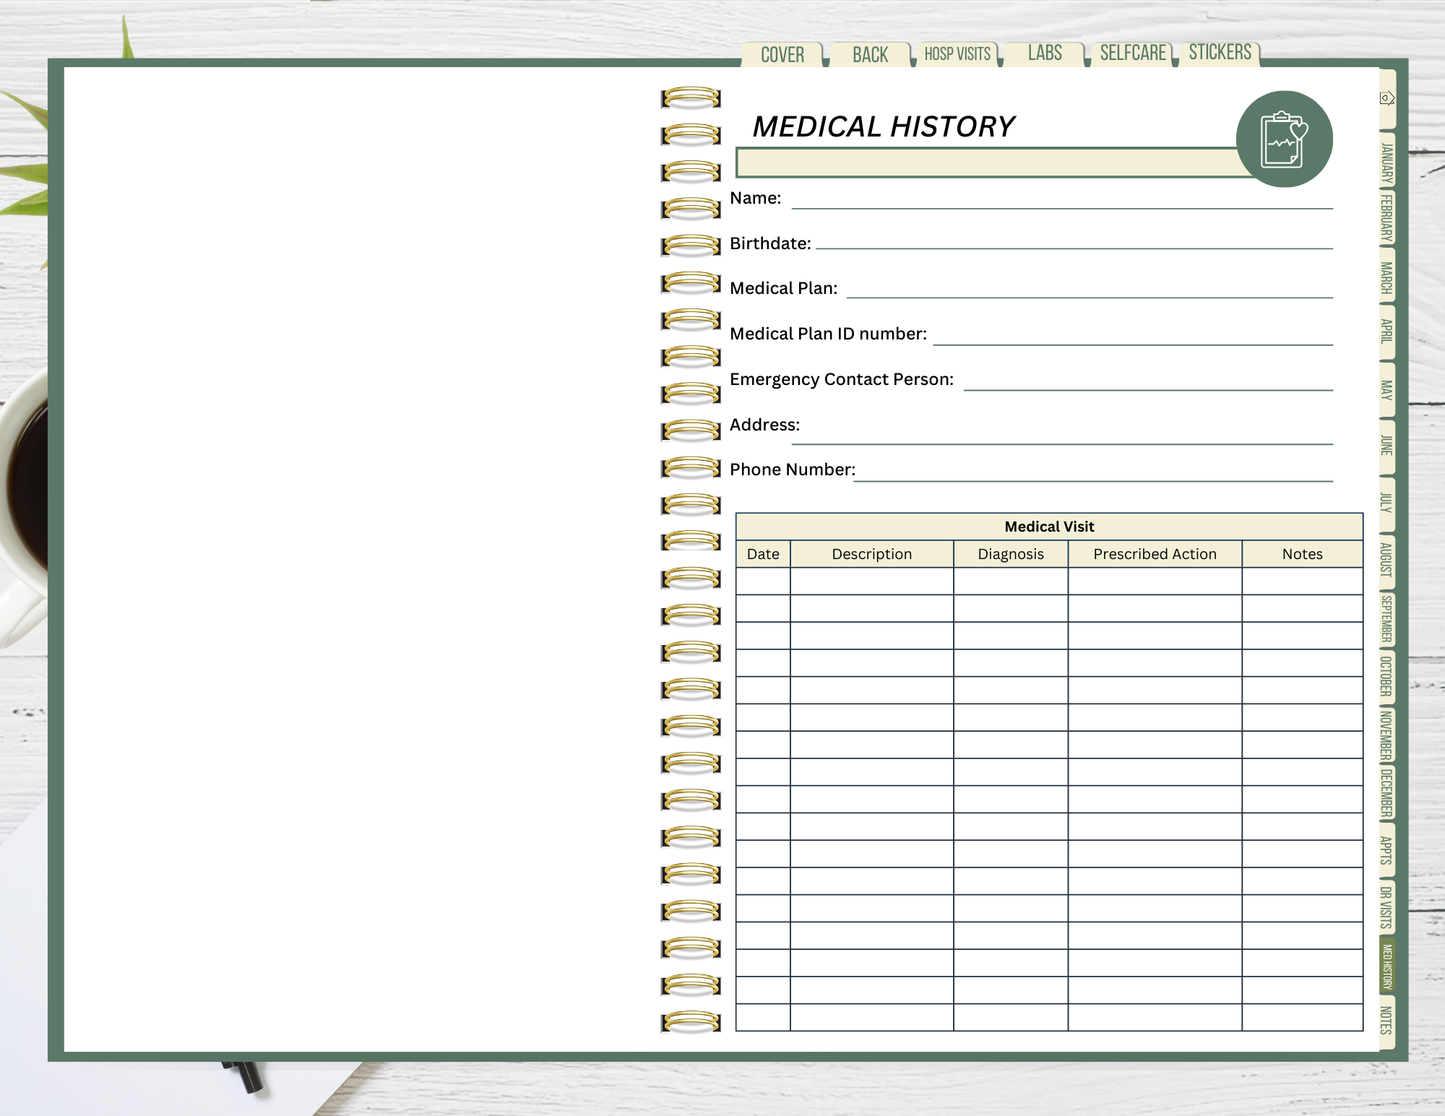
Task: Click the first Date cell in table
Action: pos(763,581)
